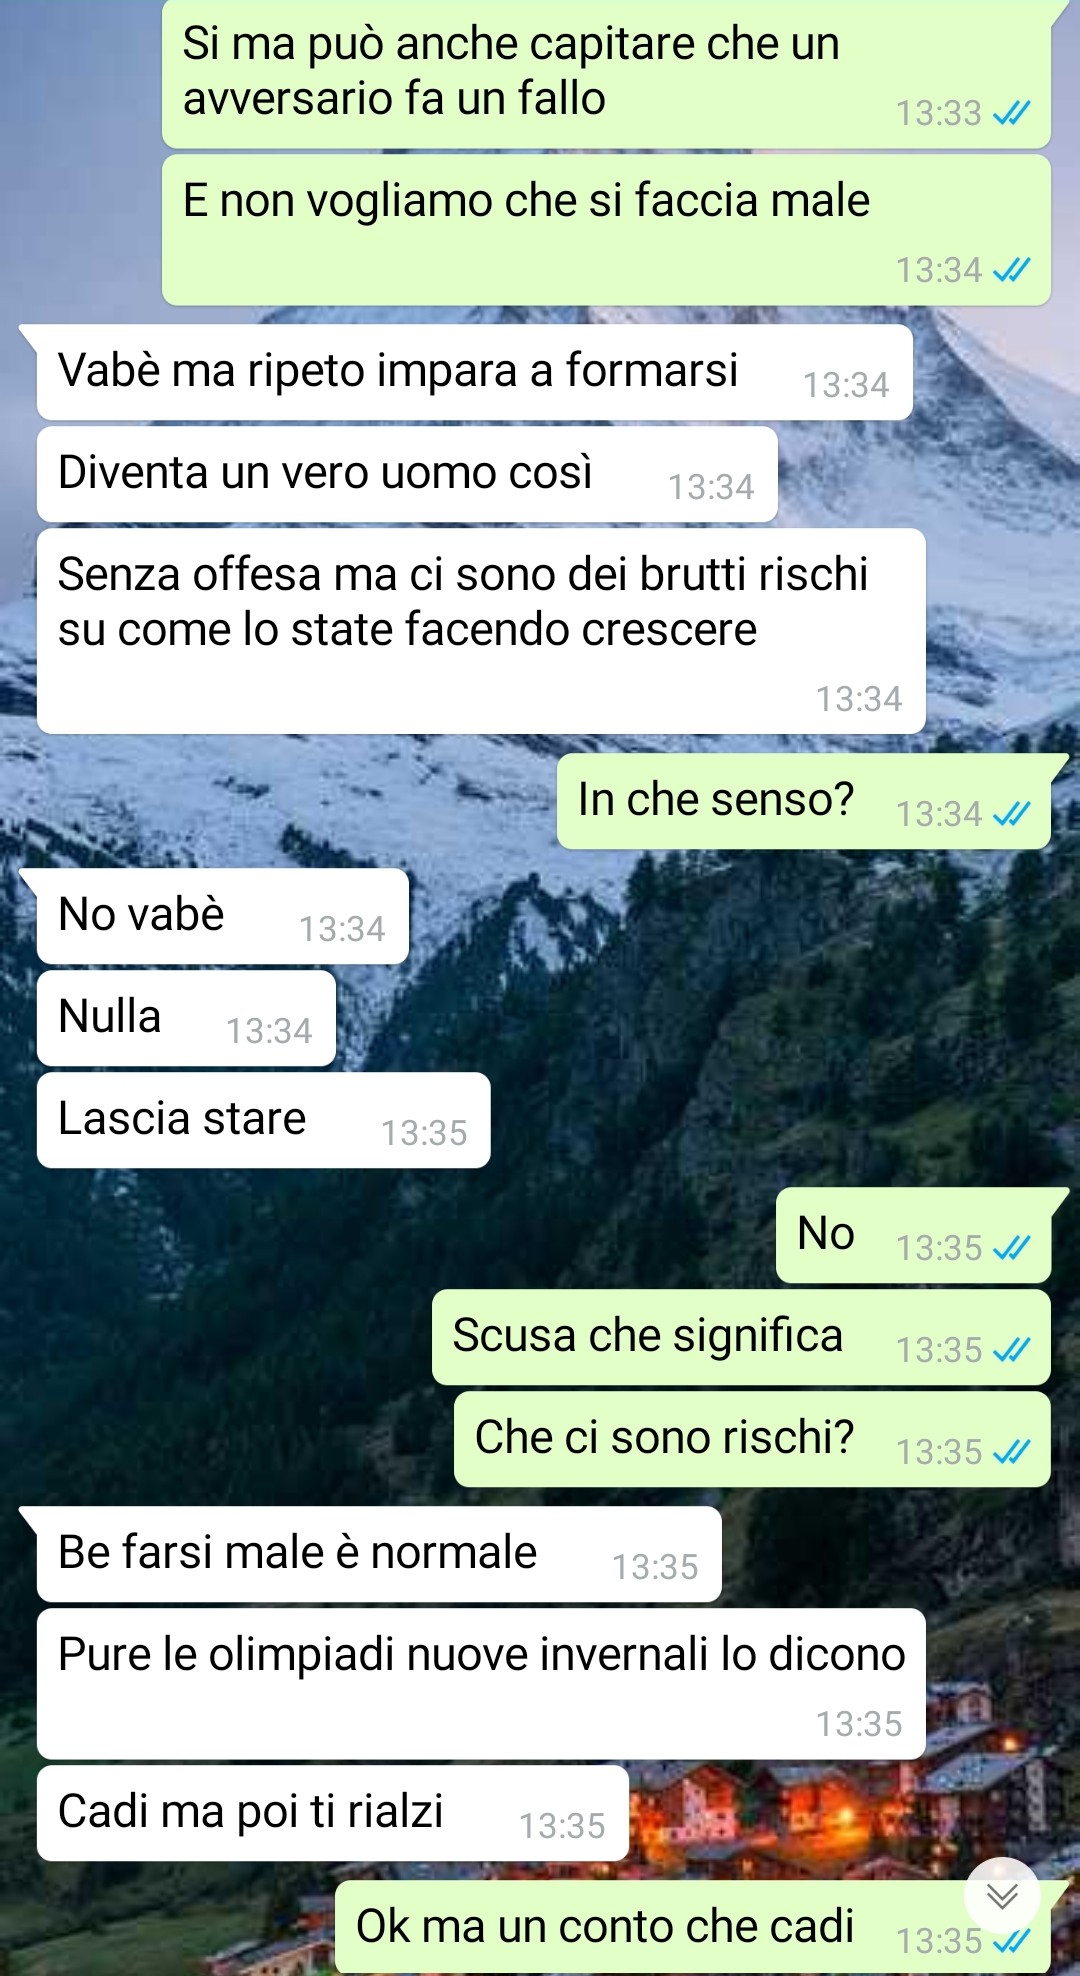Viewport: 1080px width, 1976px height.
Task: Tap read checkmarks on "E non vogliamo" message
Action: pos(1011,270)
